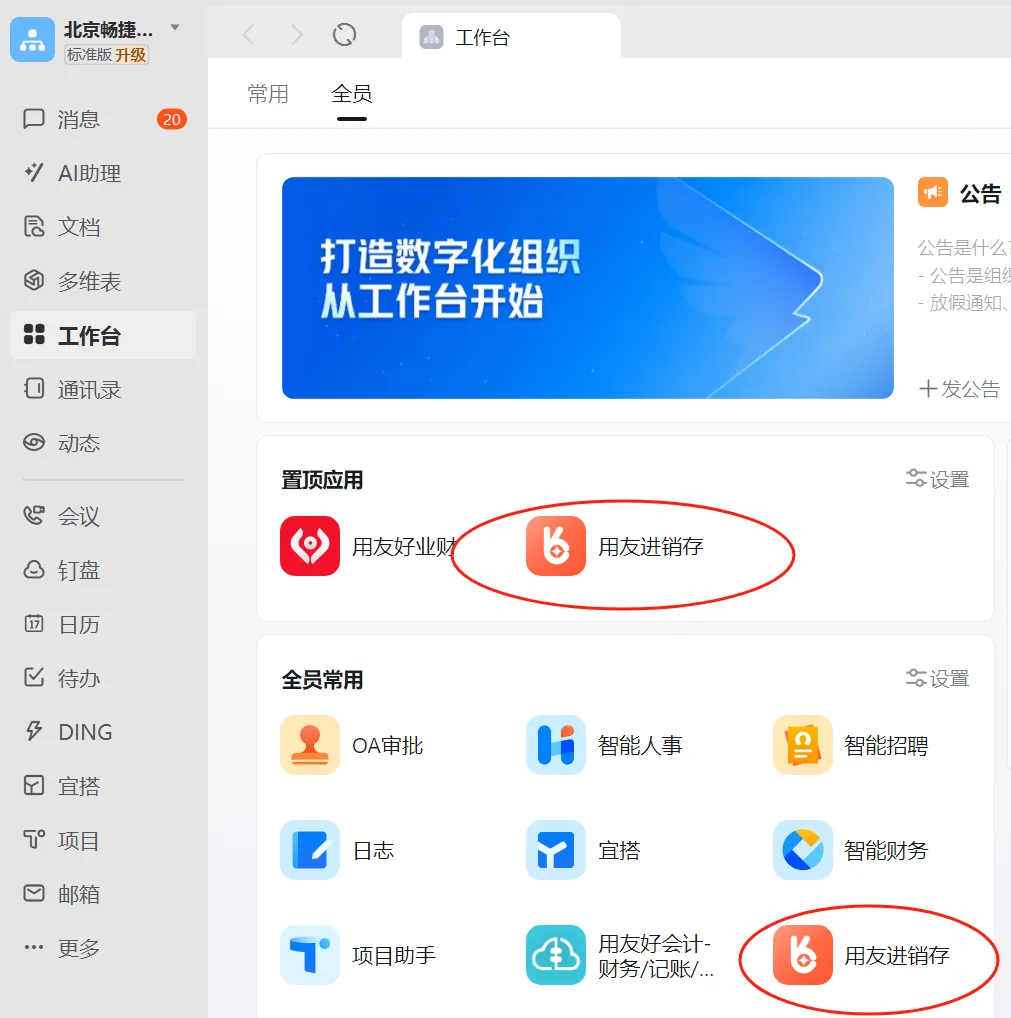Go forward with the right arrow
Viewport: 1011px width, 1018px height.
coord(297,34)
